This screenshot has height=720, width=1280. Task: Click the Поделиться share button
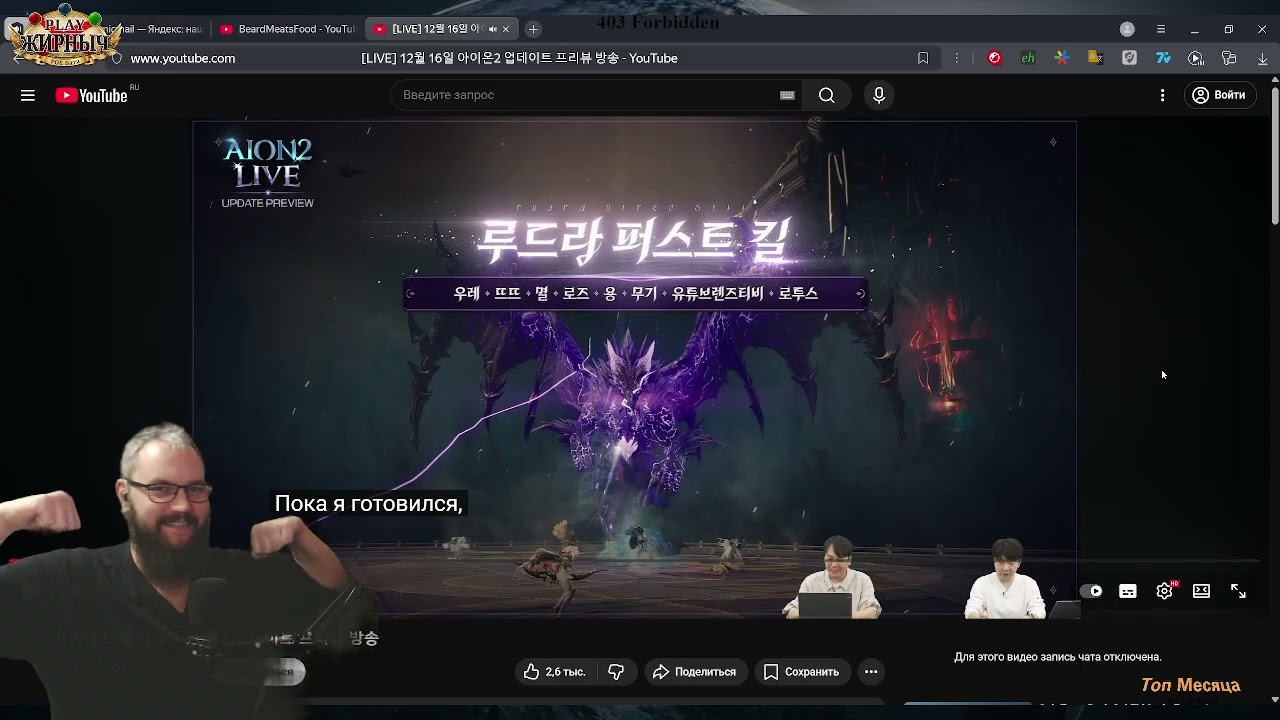coord(694,672)
